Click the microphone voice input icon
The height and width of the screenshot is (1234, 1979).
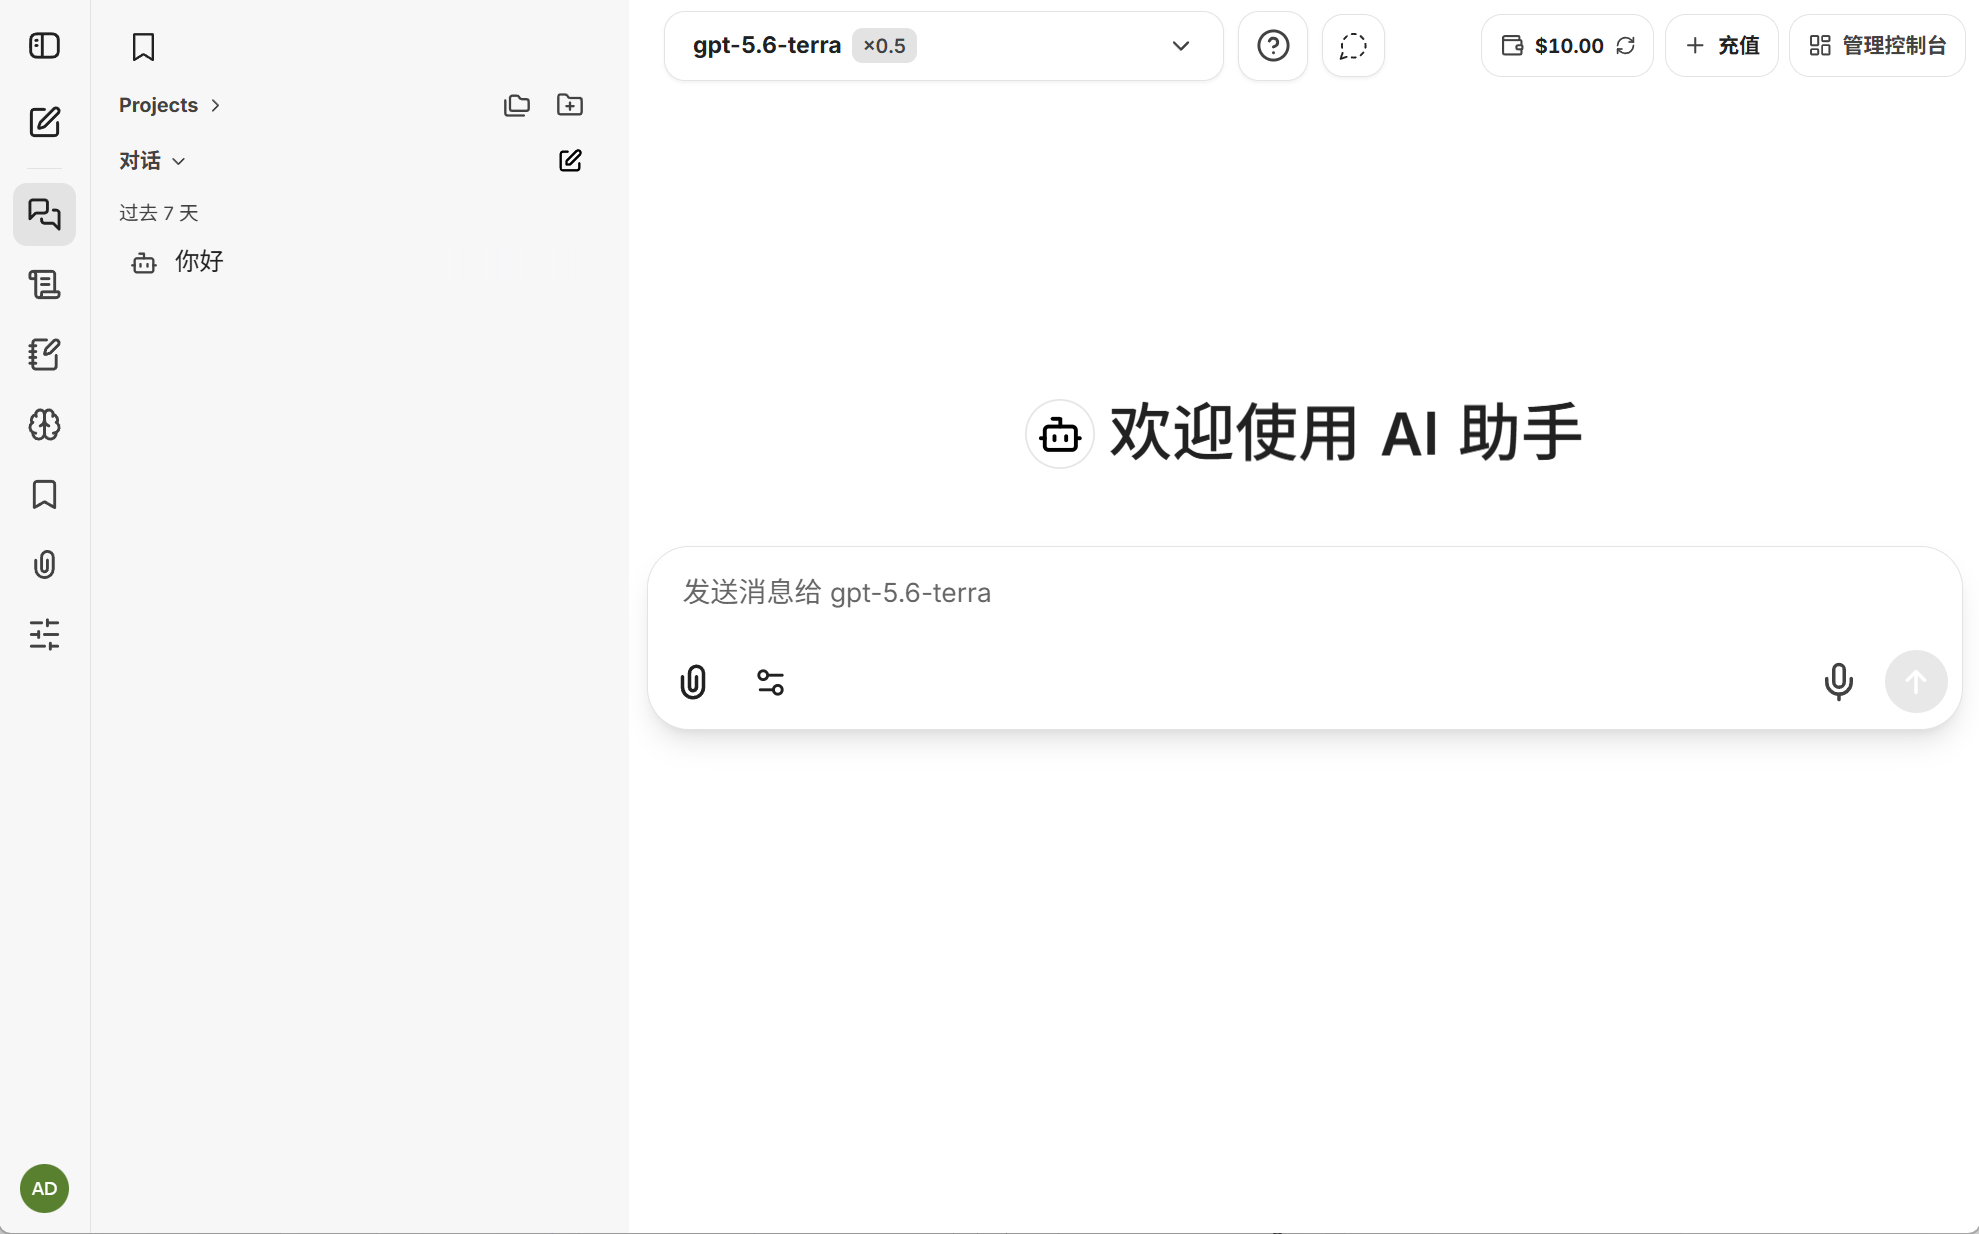click(x=1838, y=682)
